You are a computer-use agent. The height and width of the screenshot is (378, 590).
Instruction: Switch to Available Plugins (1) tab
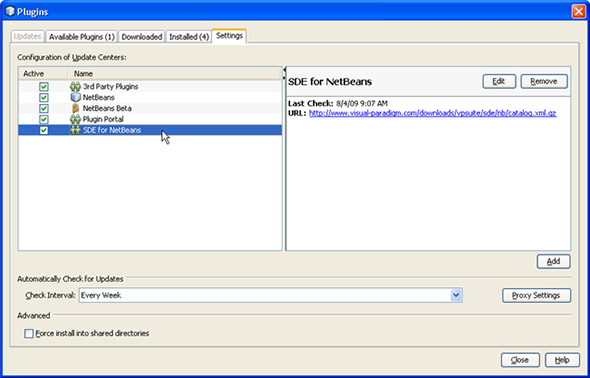pyautogui.click(x=82, y=37)
